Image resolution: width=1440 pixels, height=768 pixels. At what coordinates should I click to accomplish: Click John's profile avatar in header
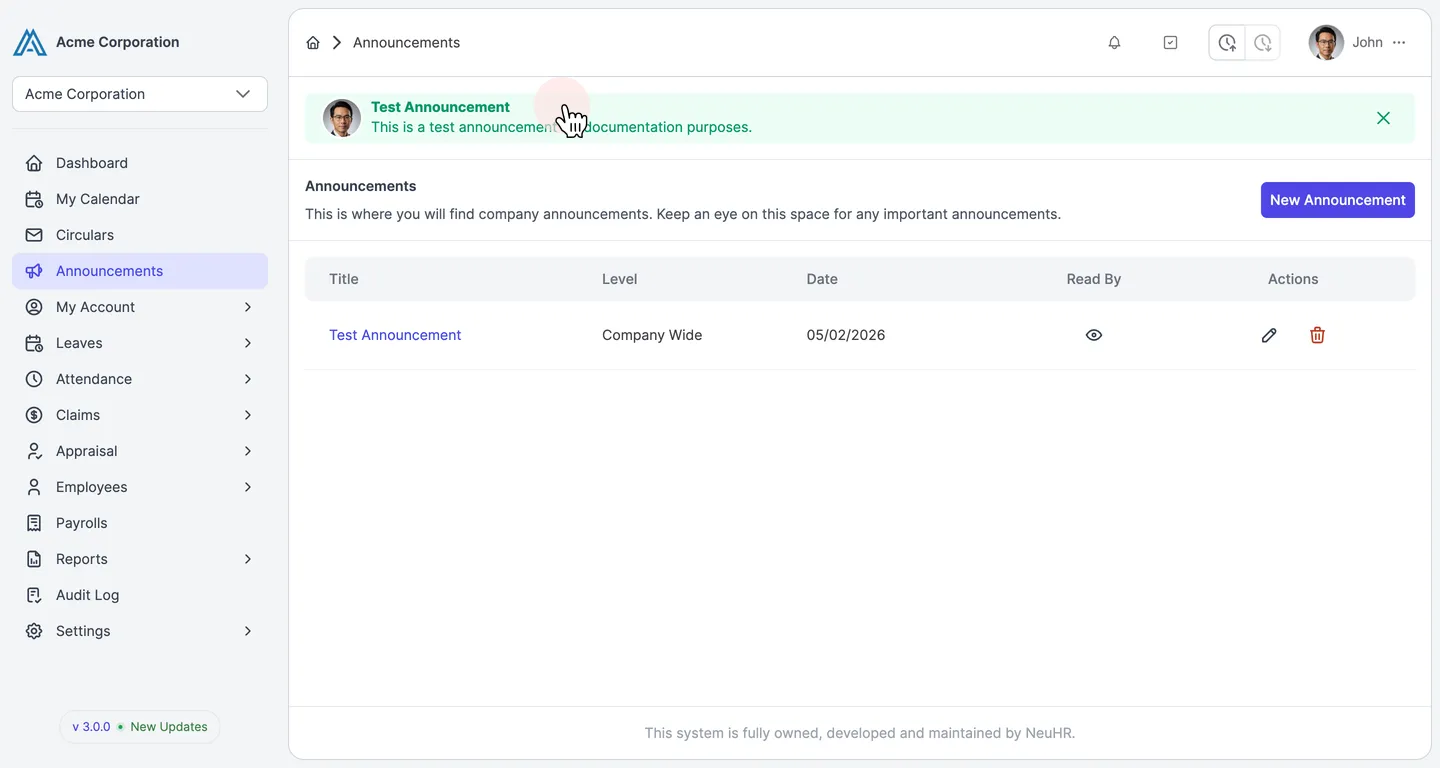tap(1326, 42)
